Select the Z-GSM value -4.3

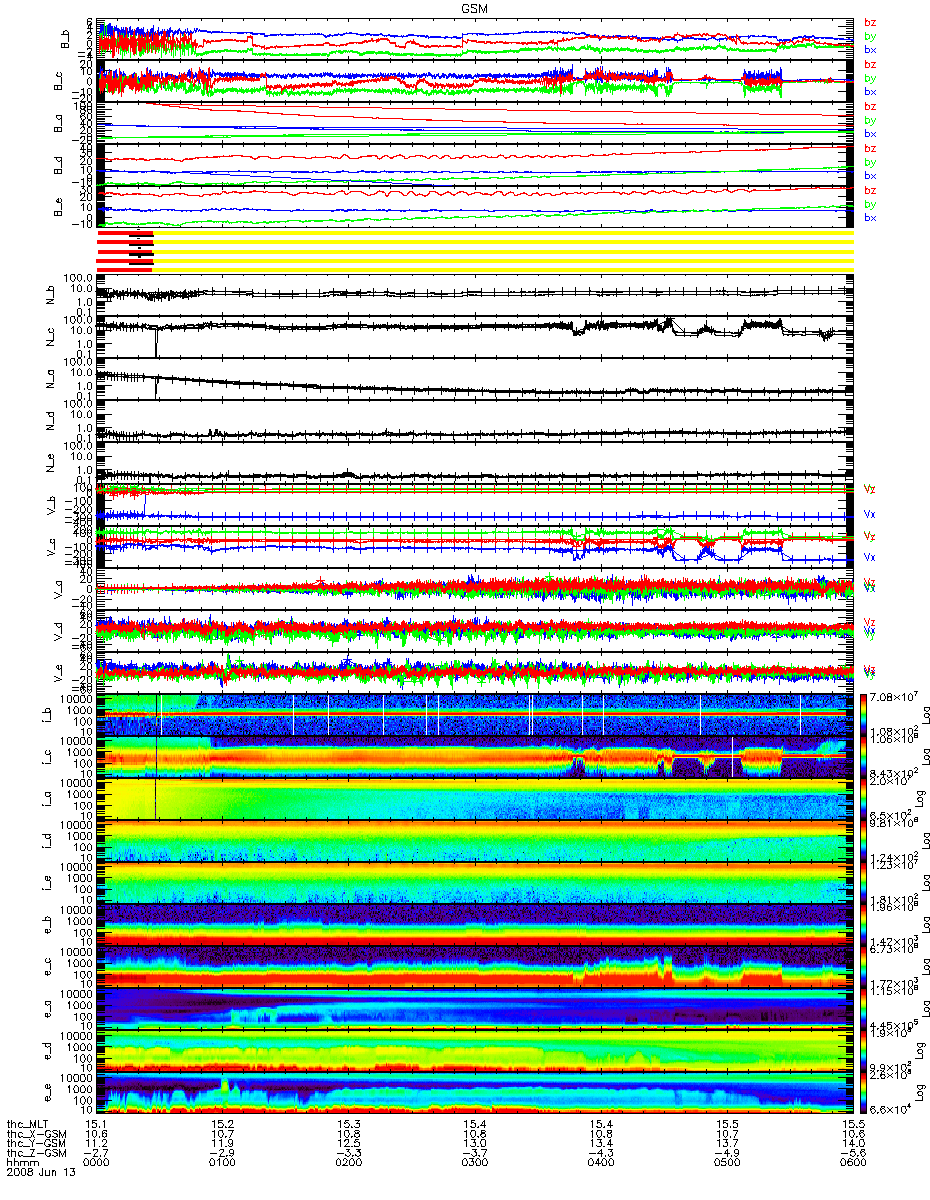point(600,1153)
